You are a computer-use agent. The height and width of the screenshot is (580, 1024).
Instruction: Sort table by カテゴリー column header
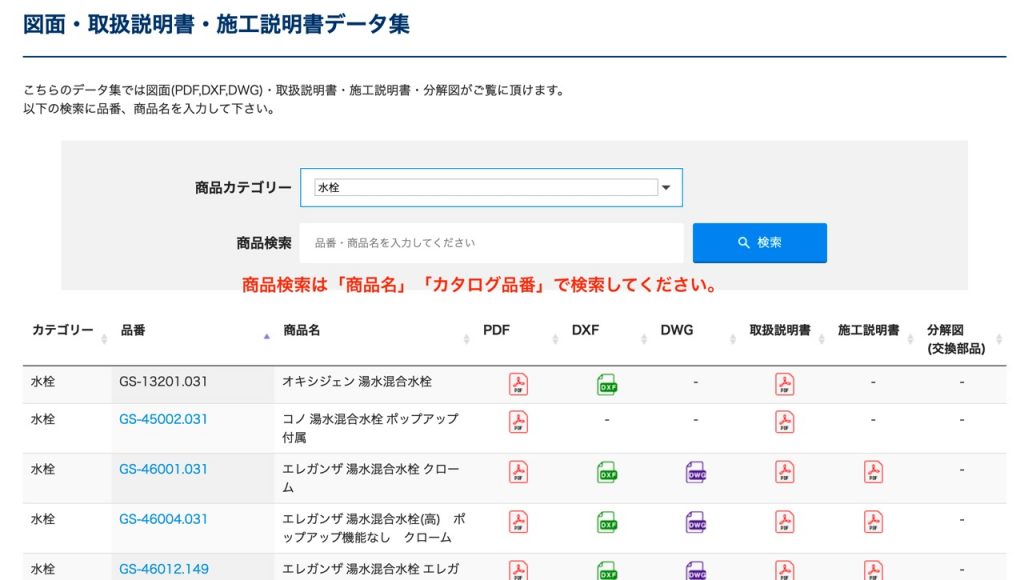62,330
